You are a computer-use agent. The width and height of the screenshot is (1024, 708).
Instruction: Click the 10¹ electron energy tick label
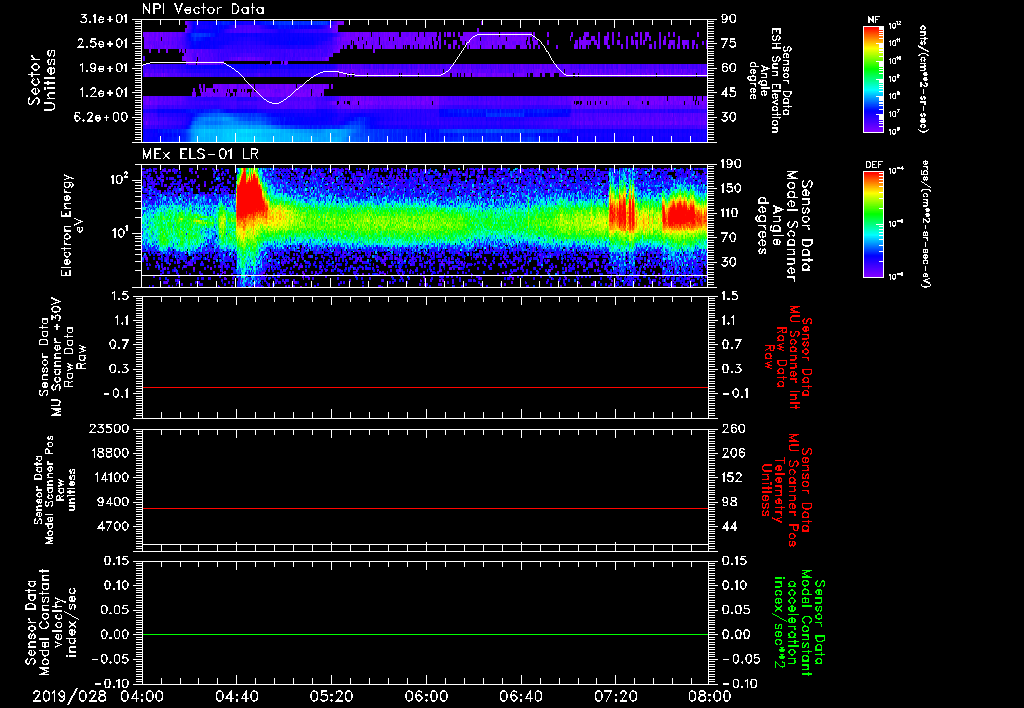[119, 233]
